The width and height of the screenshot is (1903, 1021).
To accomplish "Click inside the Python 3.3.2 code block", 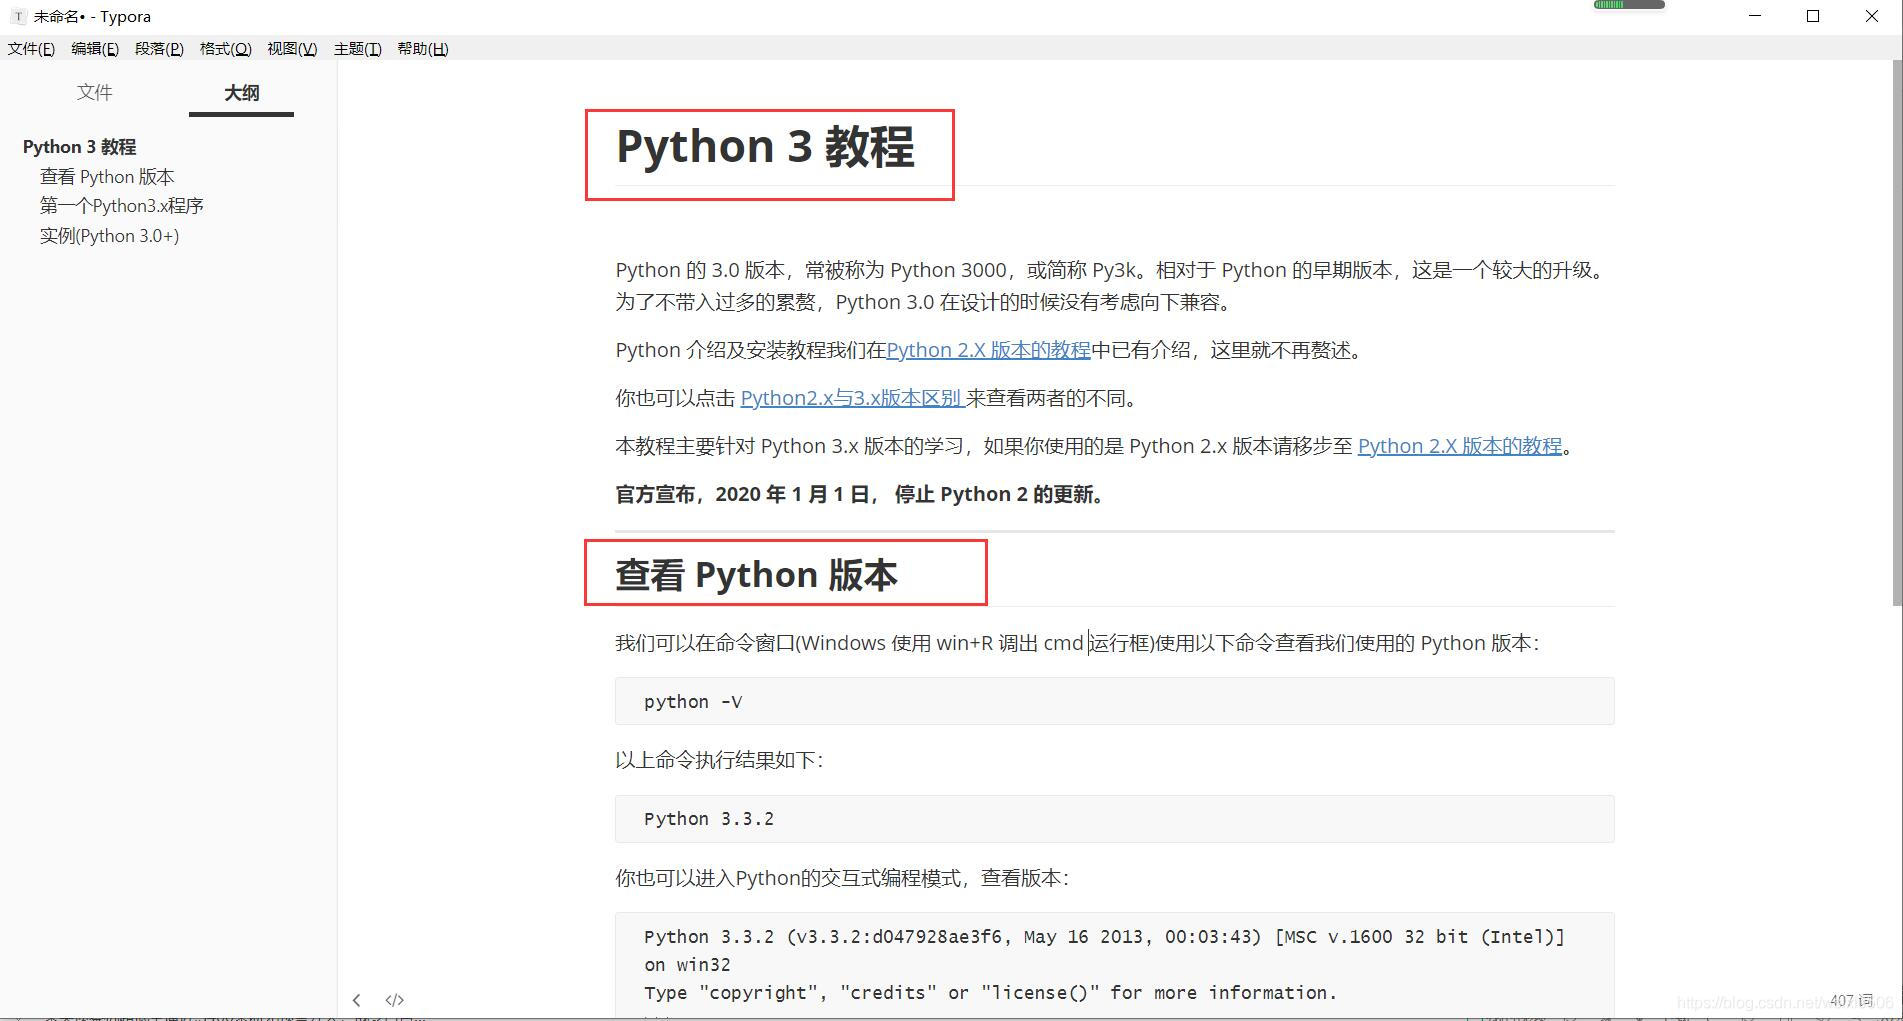I will pyautogui.click(x=1114, y=819).
